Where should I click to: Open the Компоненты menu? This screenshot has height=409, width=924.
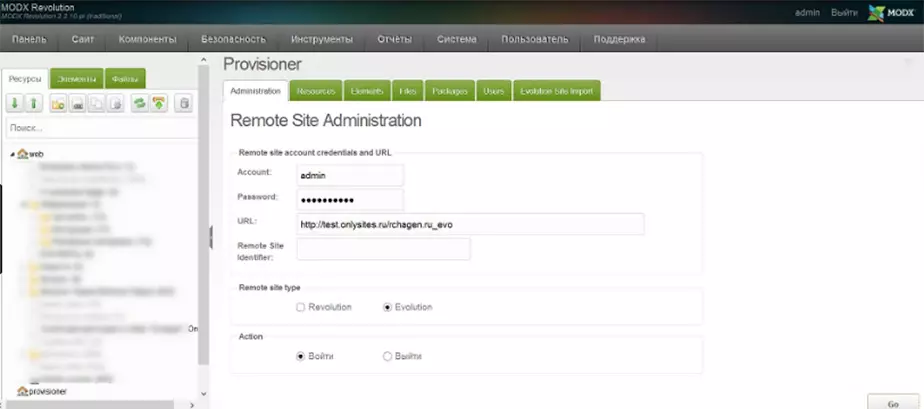click(x=147, y=39)
